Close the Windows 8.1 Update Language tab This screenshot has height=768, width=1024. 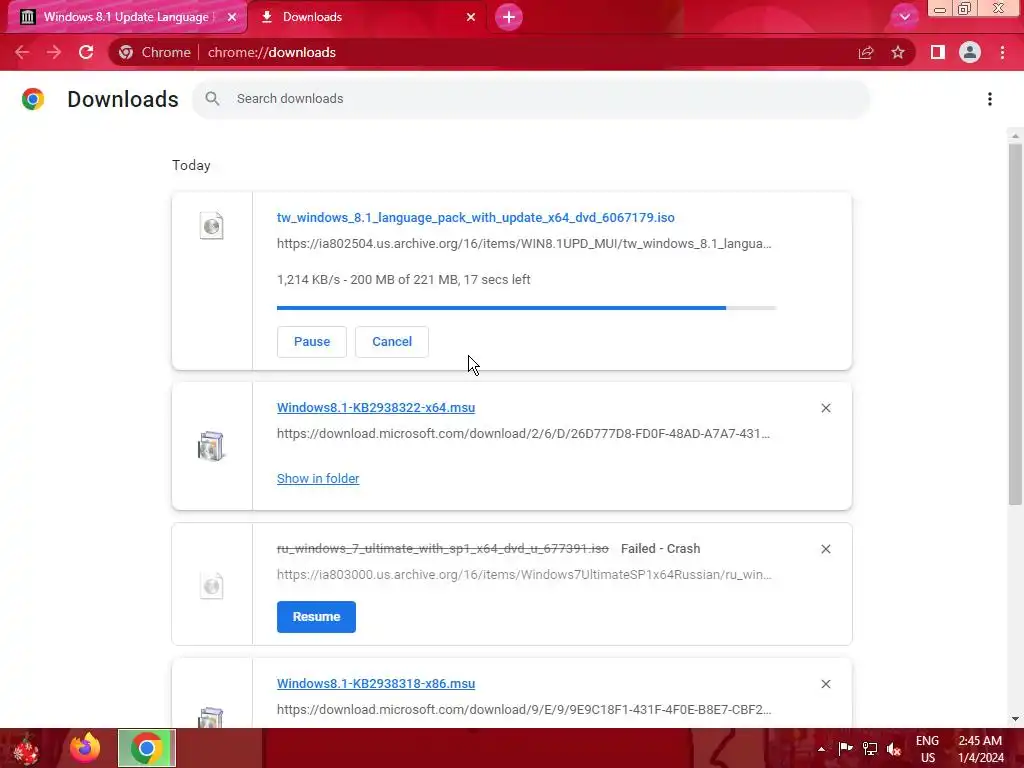click(232, 17)
